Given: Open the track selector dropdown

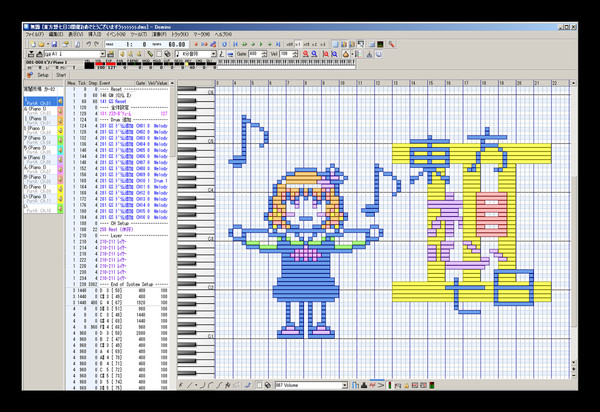Looking at the screenshot, I should click(103, 54).
